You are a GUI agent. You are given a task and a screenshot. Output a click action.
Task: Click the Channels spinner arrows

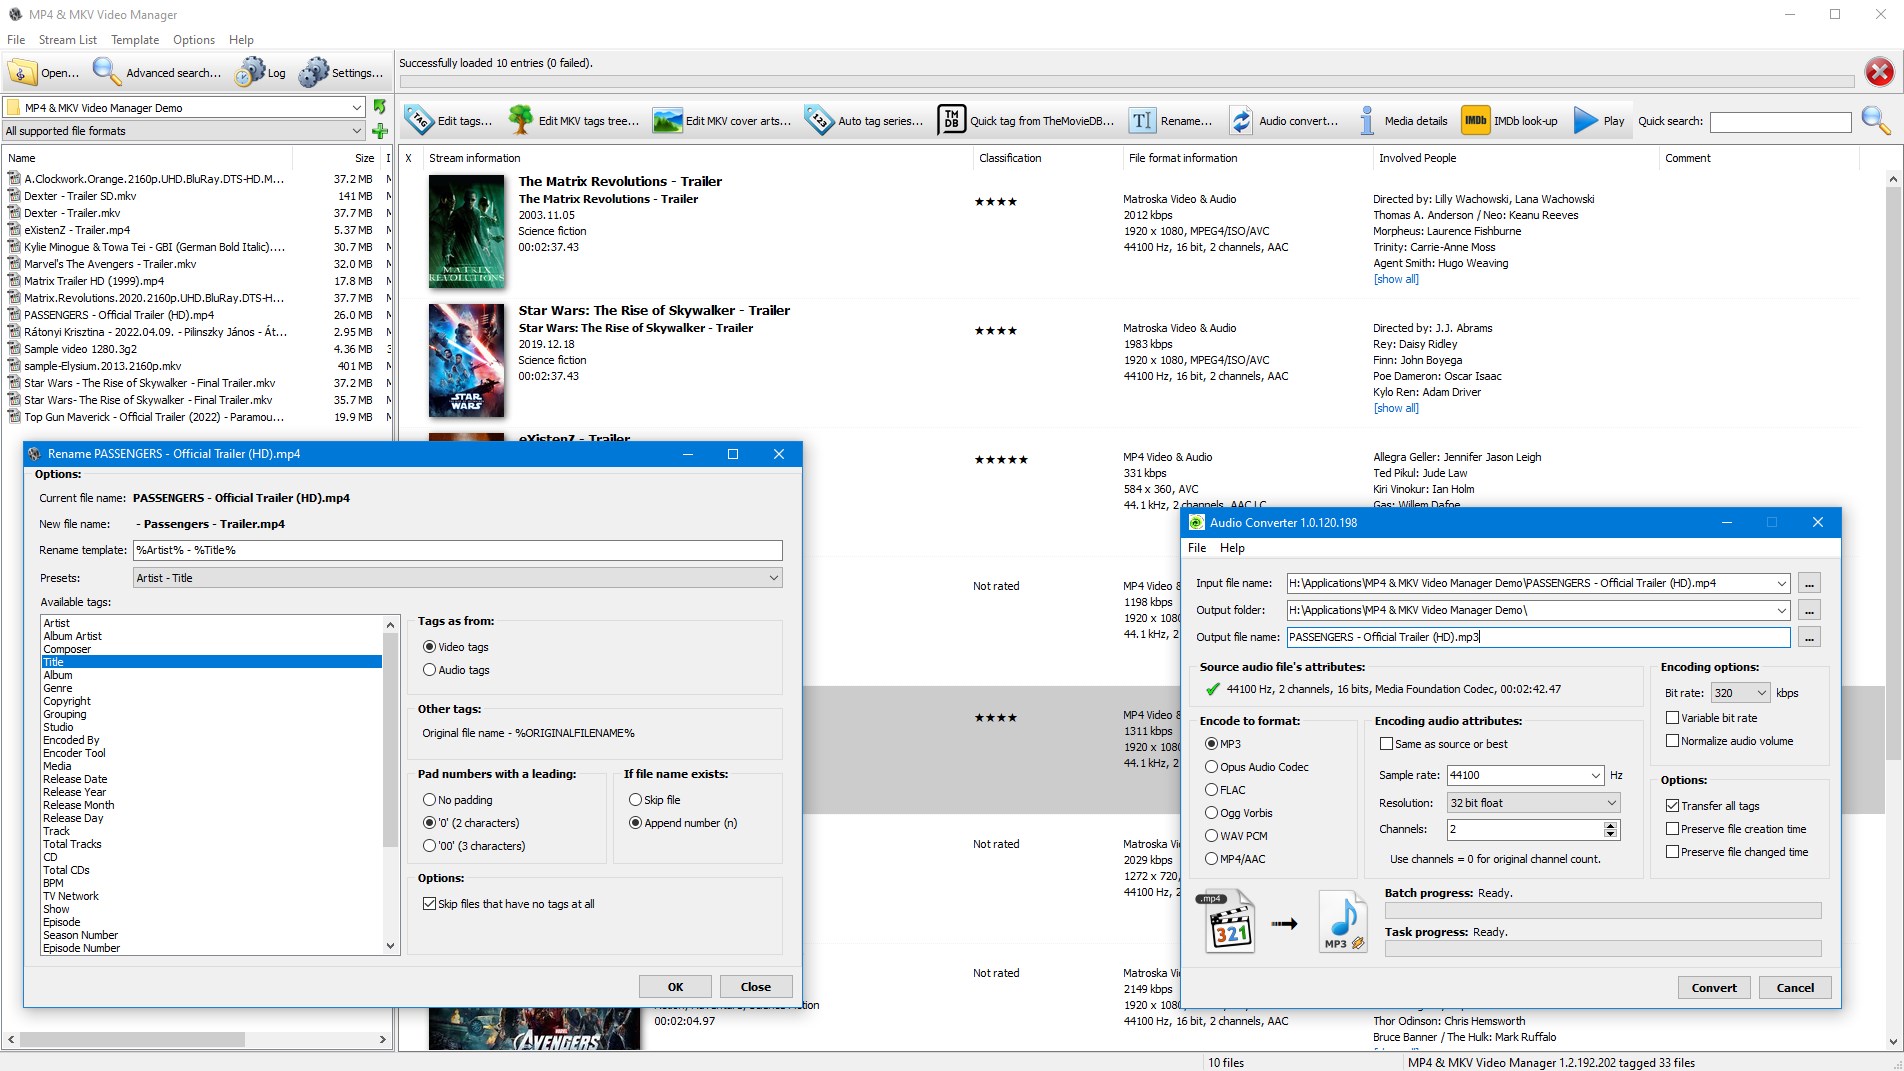(1610, 829)
